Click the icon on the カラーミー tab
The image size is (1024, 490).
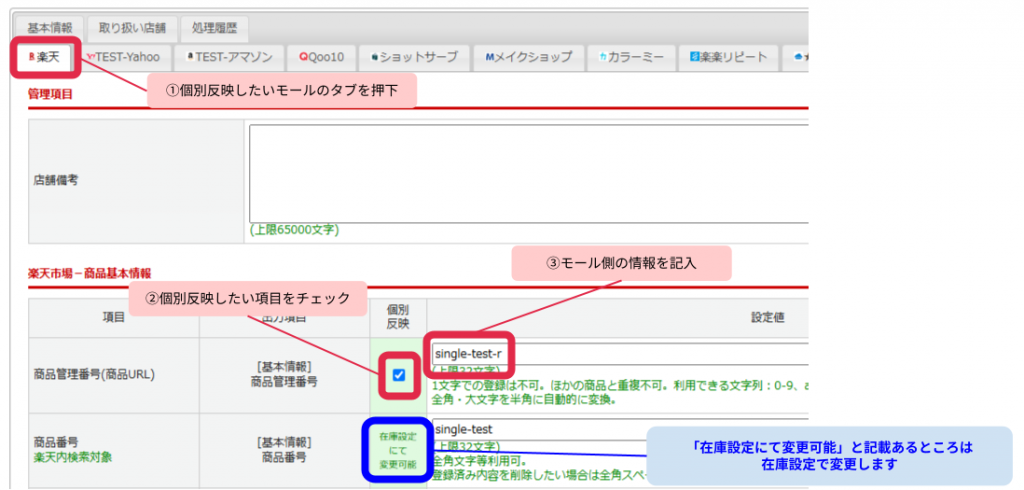coord(603,57)
